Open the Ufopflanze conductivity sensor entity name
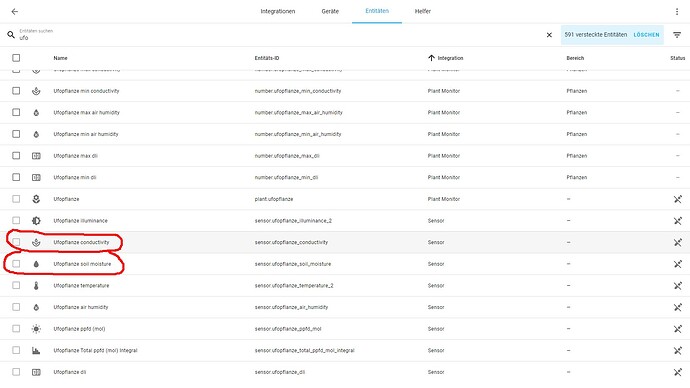Viewport: 690px width, 388px height. (81, 242)
